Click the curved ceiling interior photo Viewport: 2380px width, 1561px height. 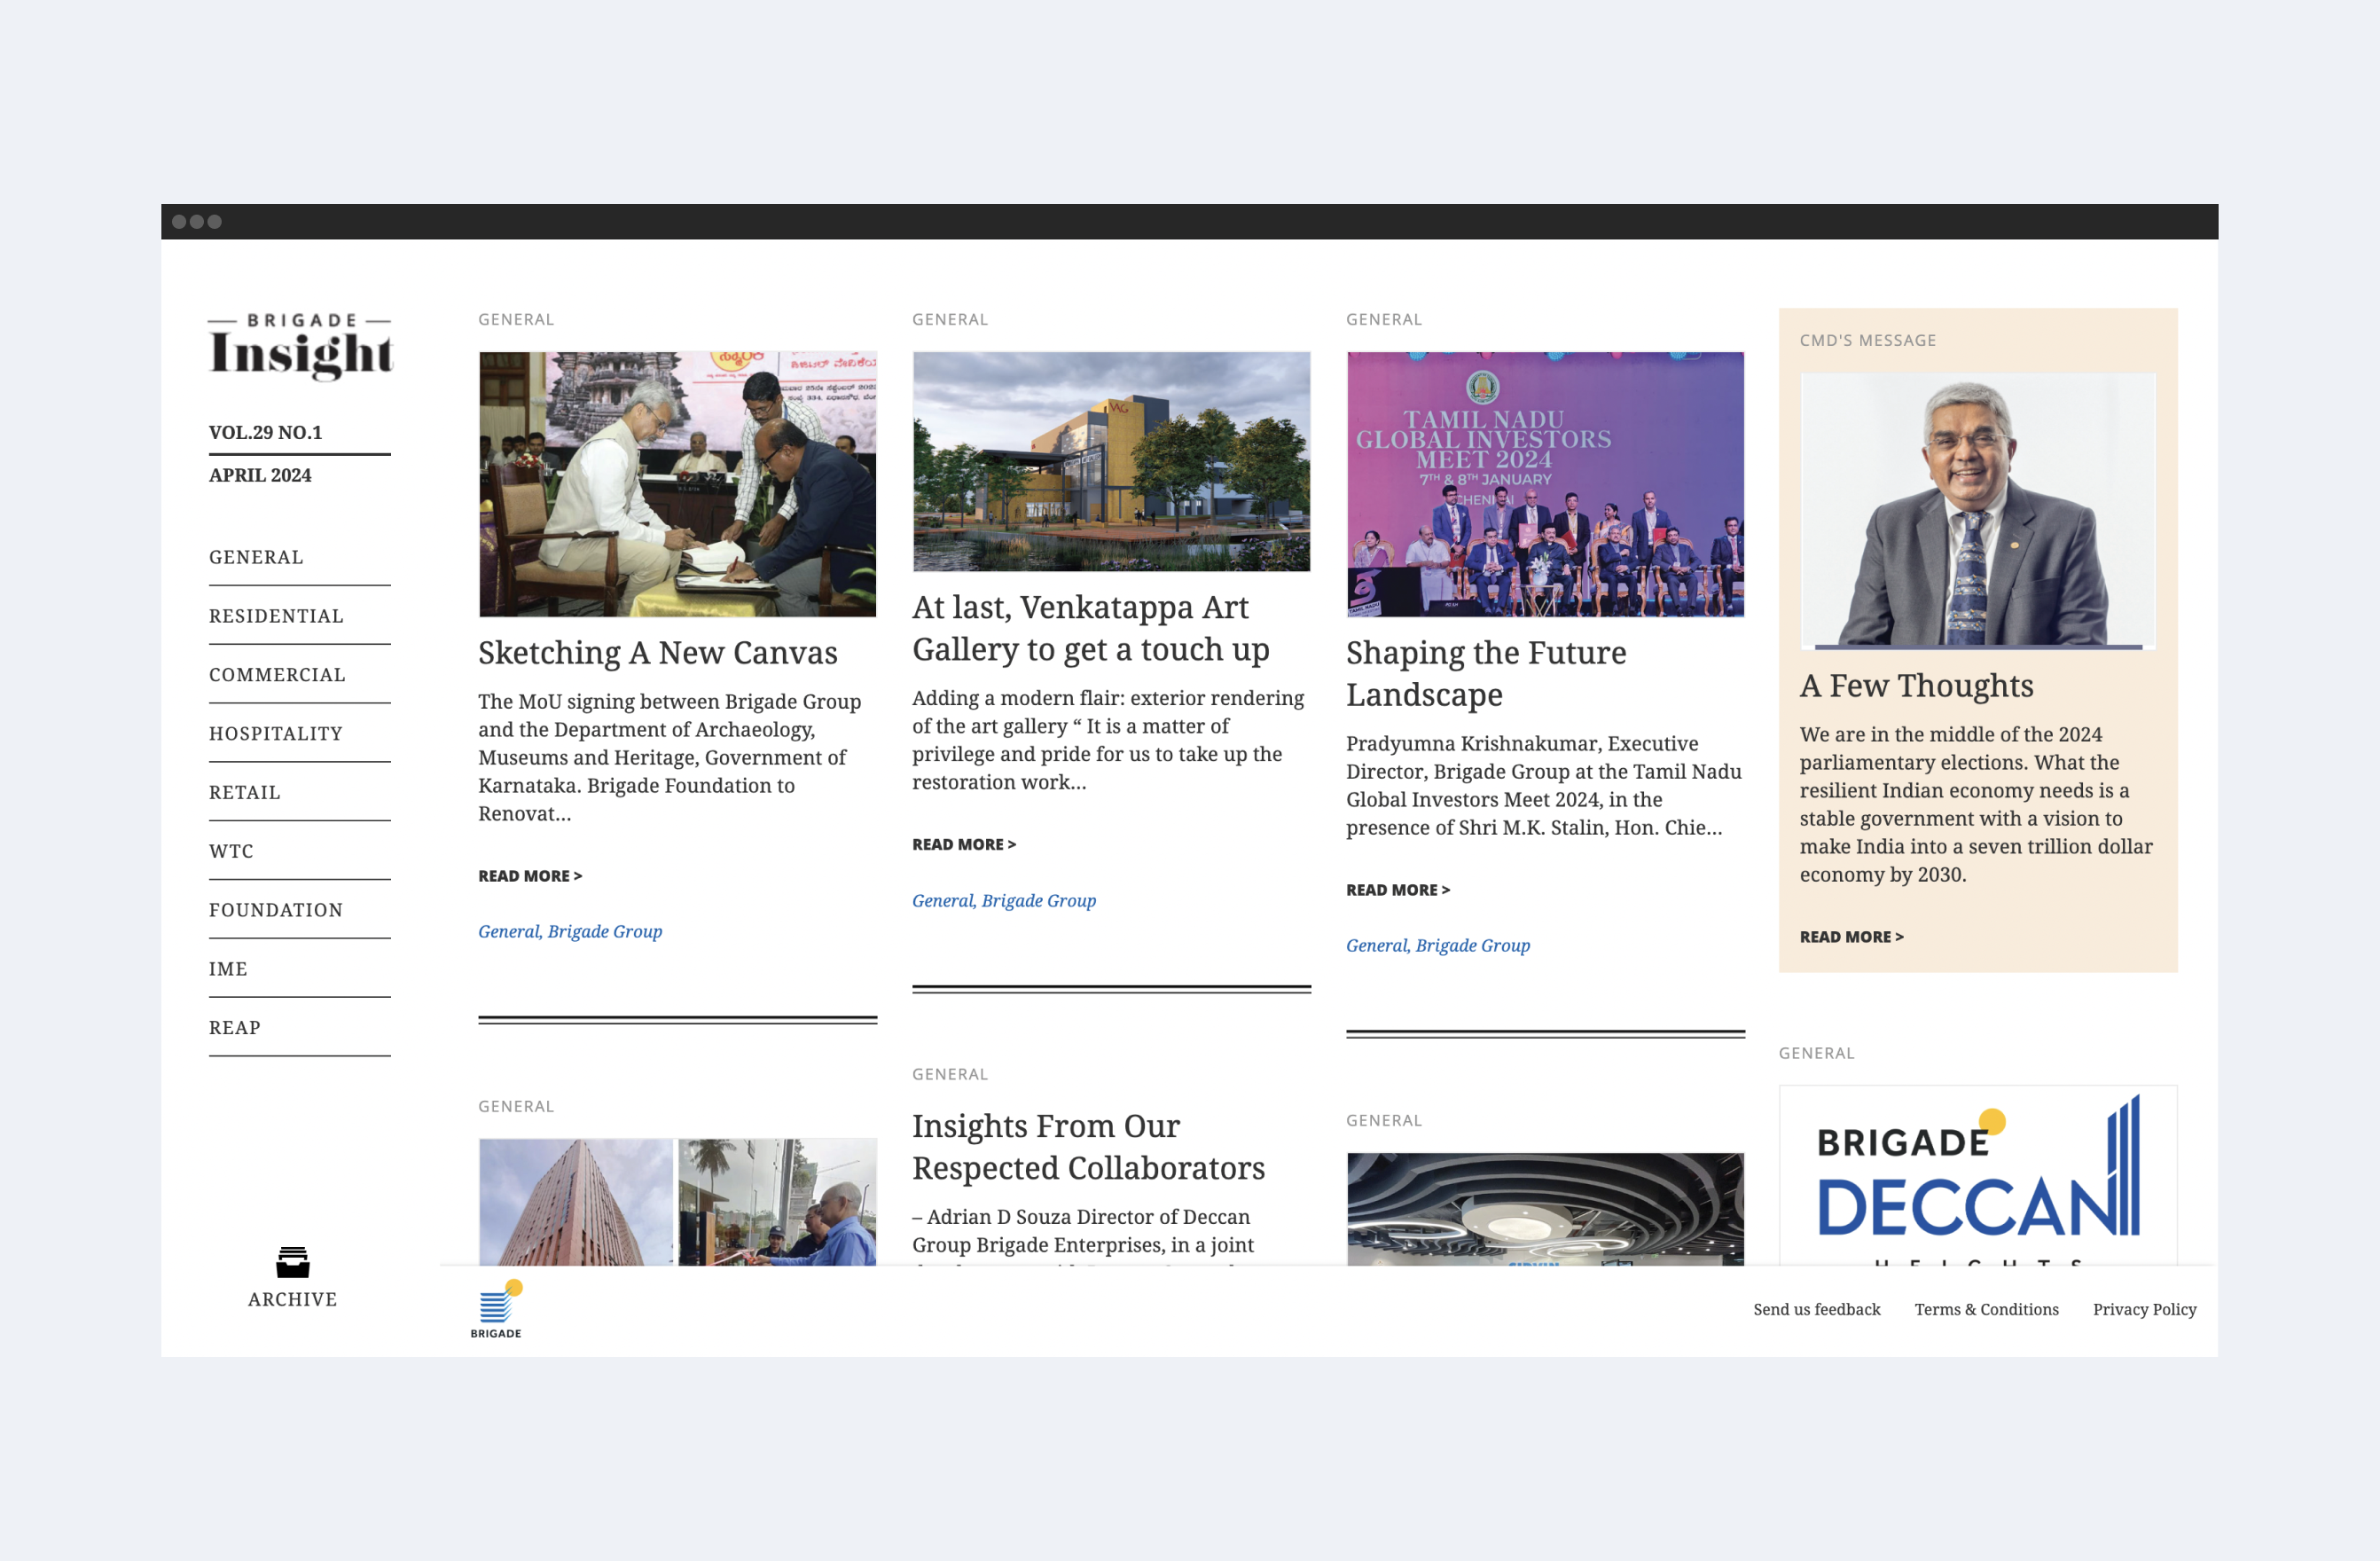pyautogui.click(x=1546, y=1209)
